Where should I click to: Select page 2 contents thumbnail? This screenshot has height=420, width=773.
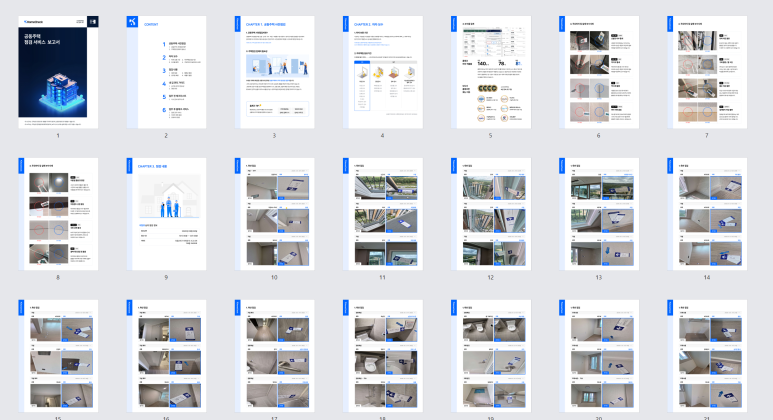click(166, 72)
